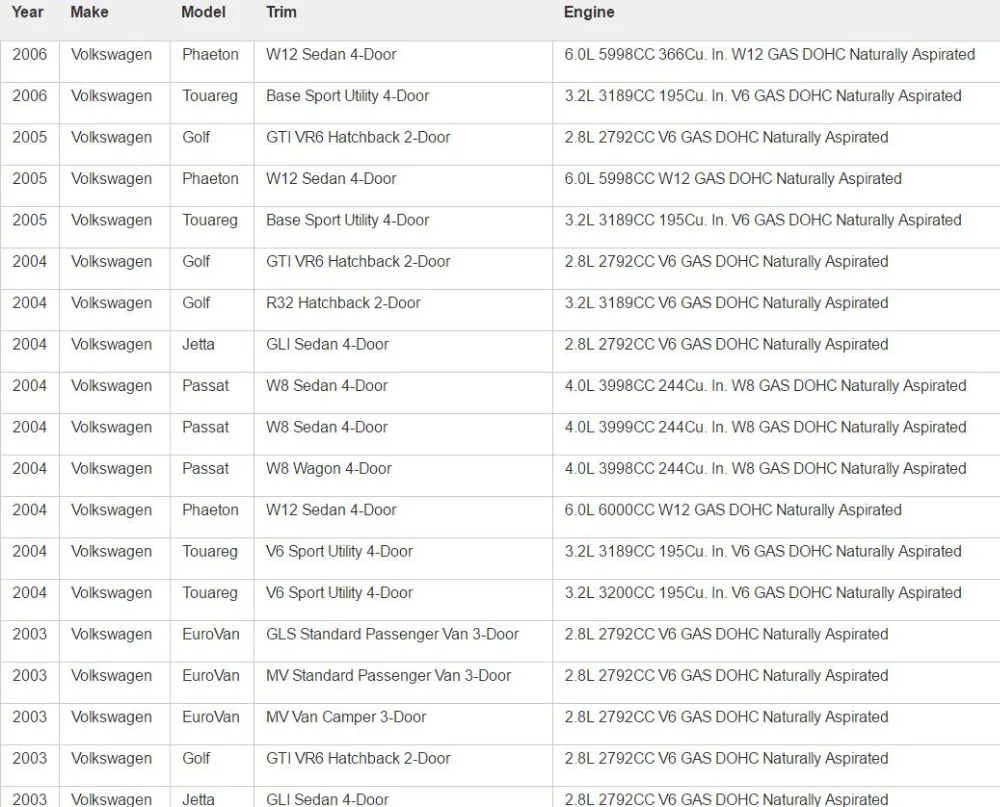The image size is (1000, 807).
Task: Click Touareg model in the 2006 row
Action: (210, 96)
